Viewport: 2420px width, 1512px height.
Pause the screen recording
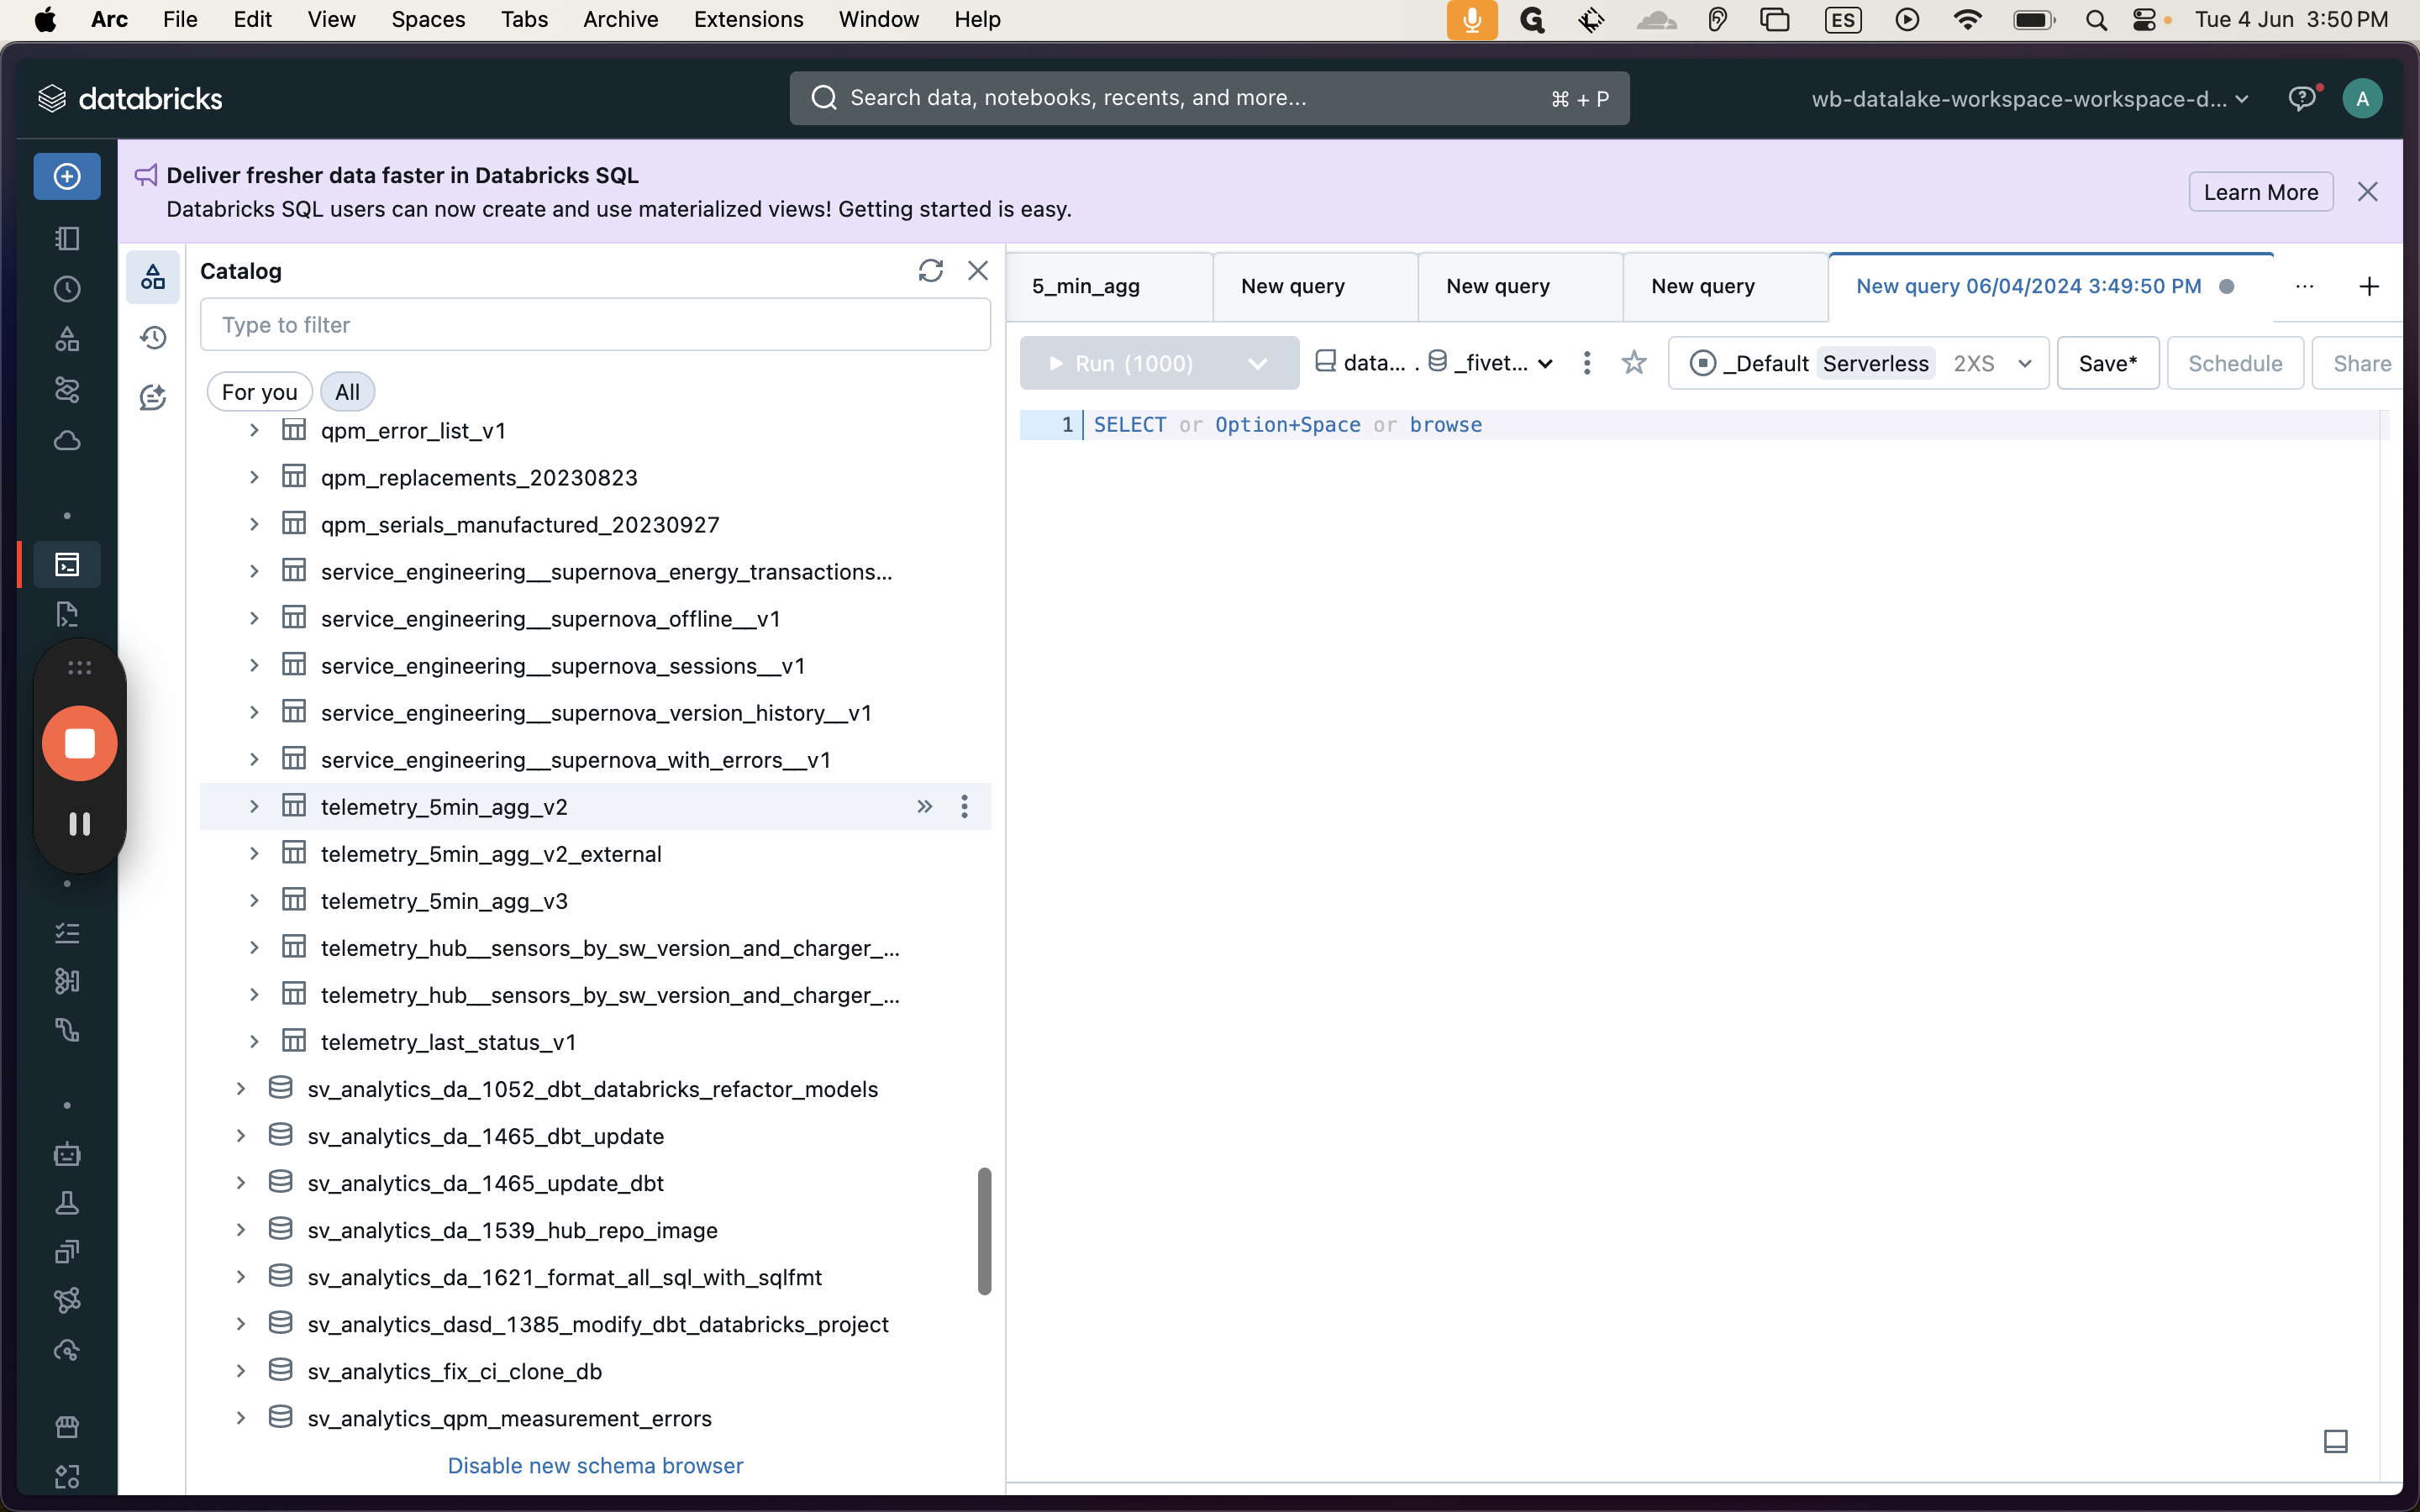[x=79, y=823]
